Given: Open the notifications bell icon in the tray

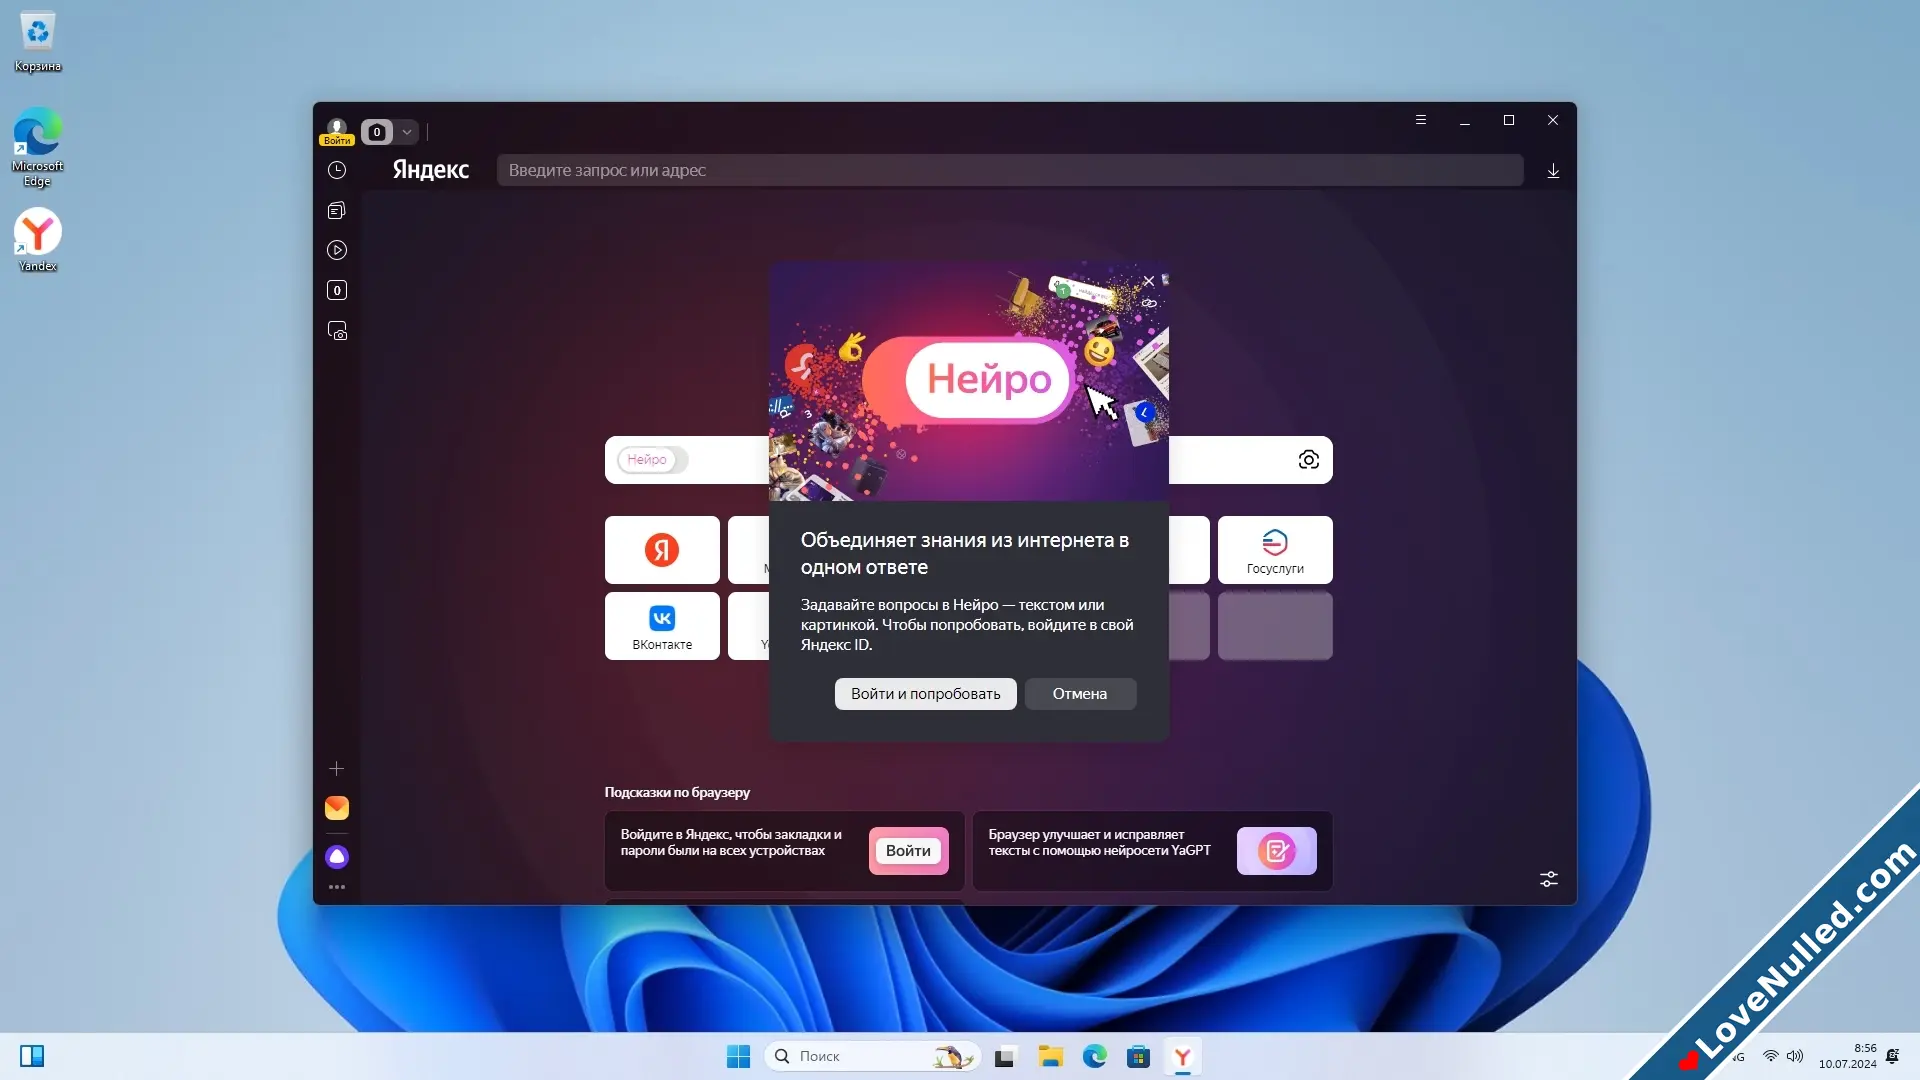Looking at the screenshot, I should coord(1893,1056).
